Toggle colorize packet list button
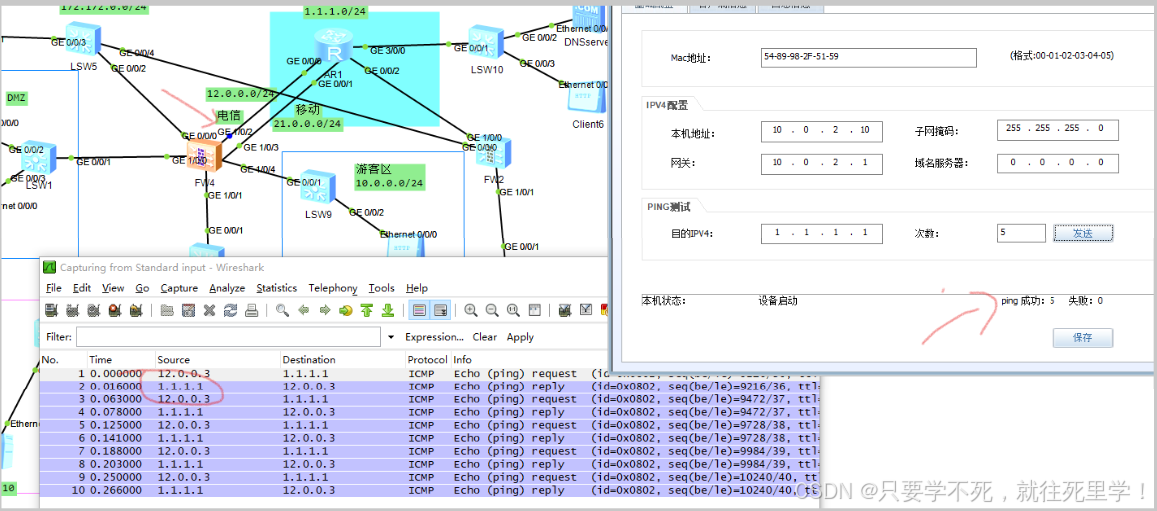 click(419, 310)
